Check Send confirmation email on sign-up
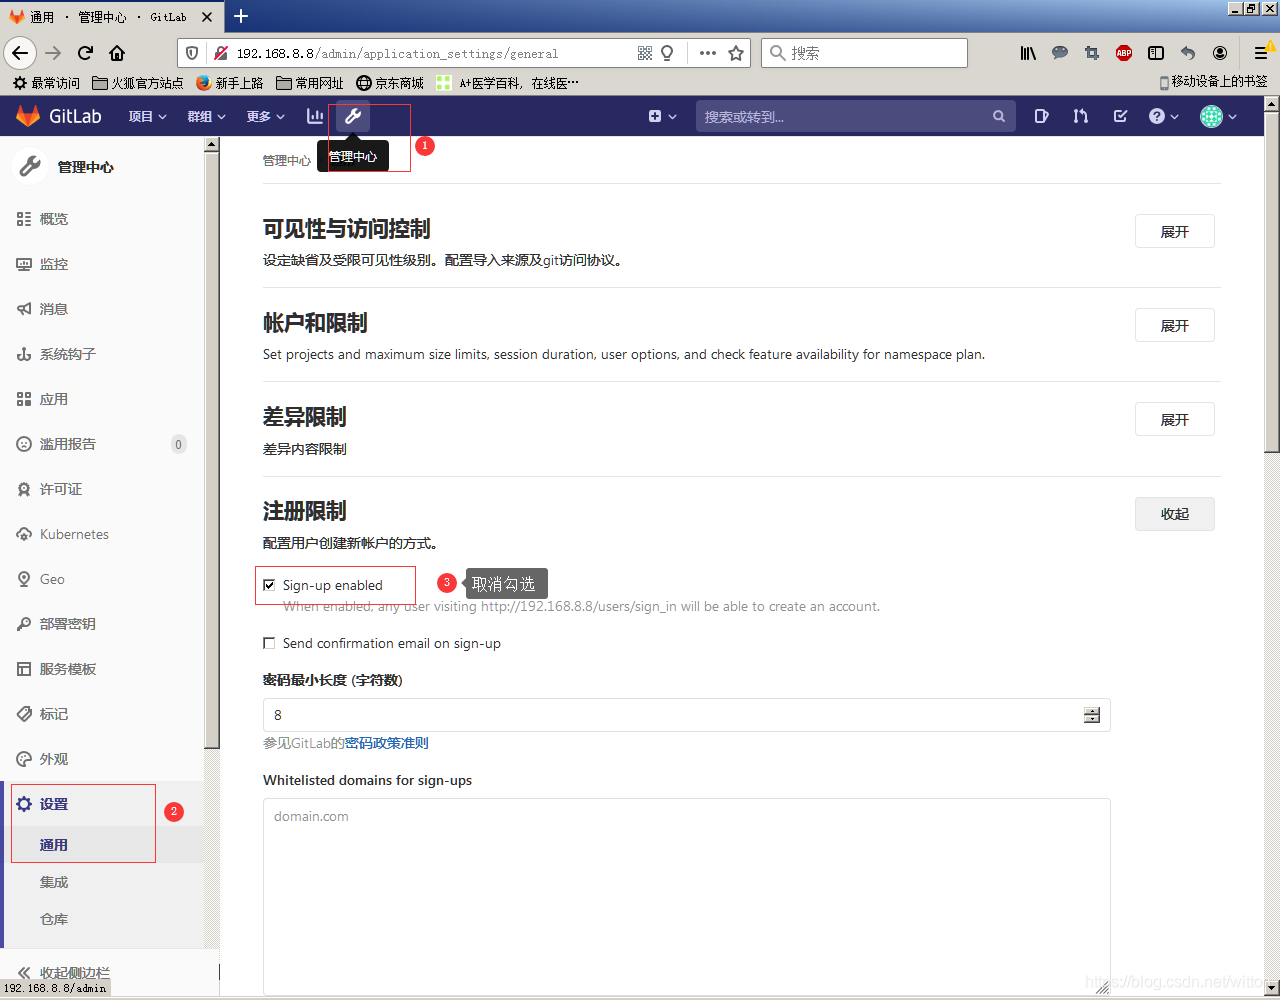This screenshot has width=1280, height=1000. pos(269,643)
